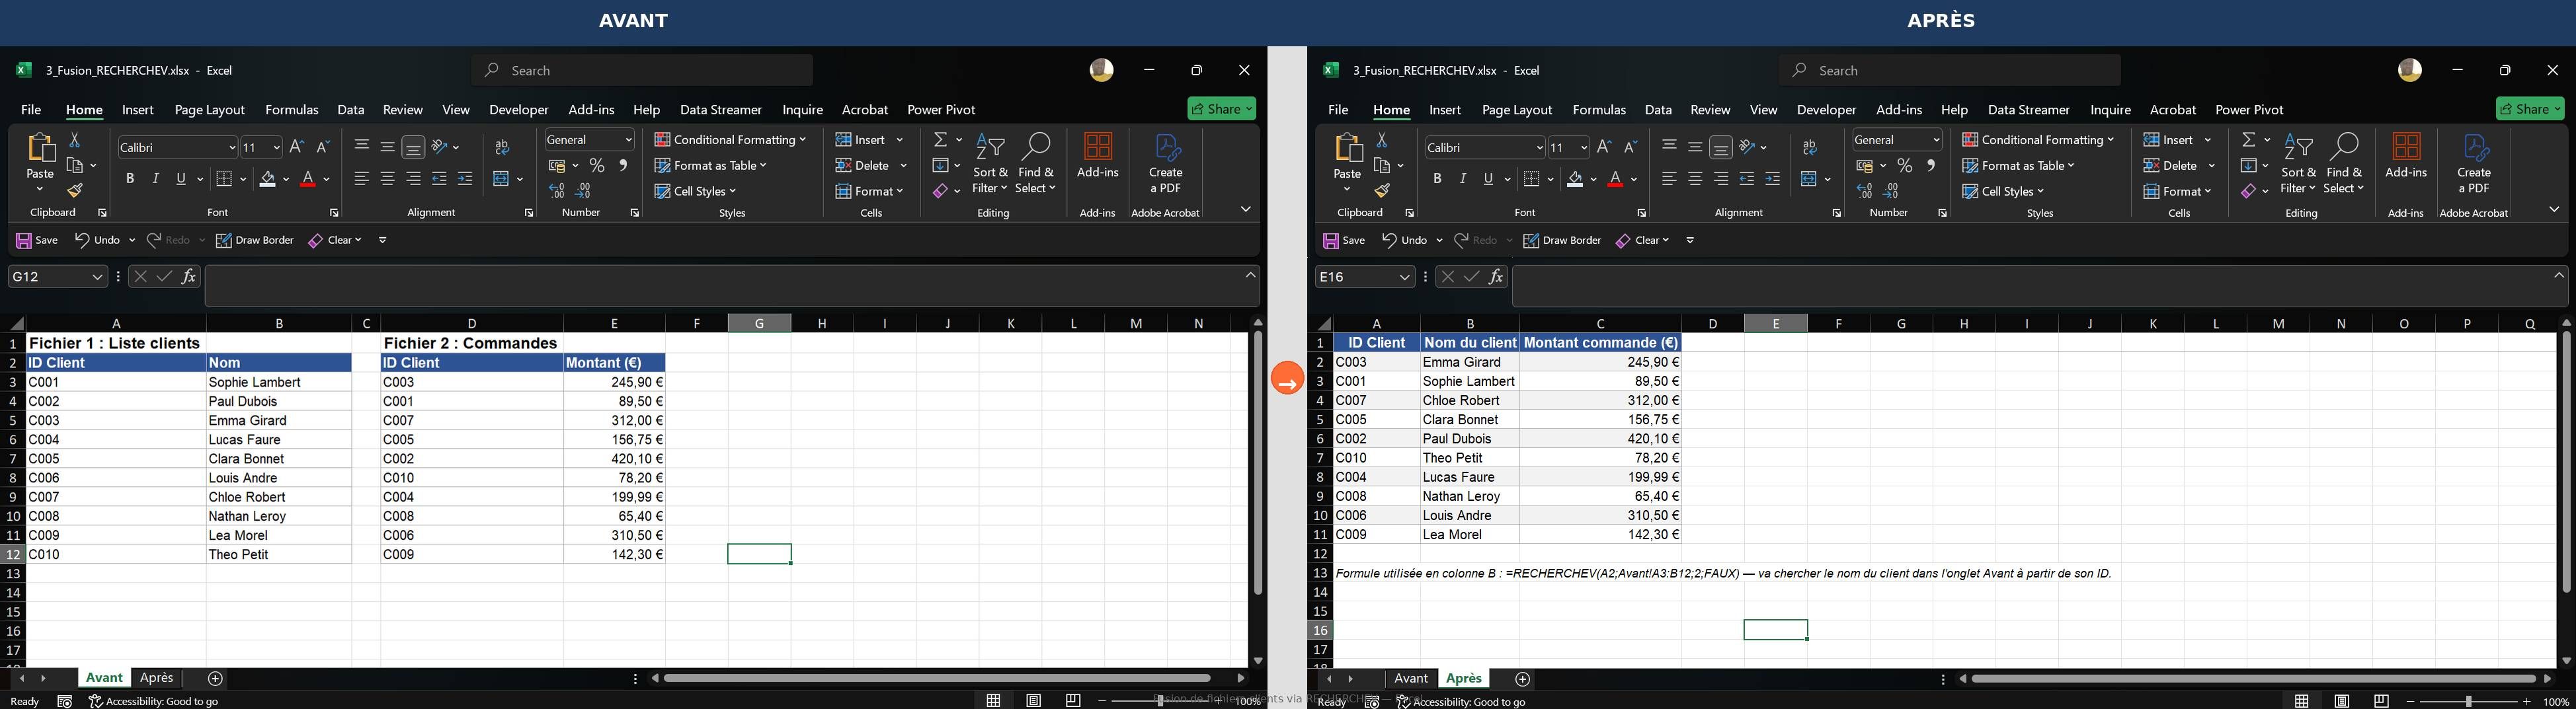Viewport: 2576px width, 709px height.
Task: Expand Conditional Formatting in left window
Action: point(730,140)
